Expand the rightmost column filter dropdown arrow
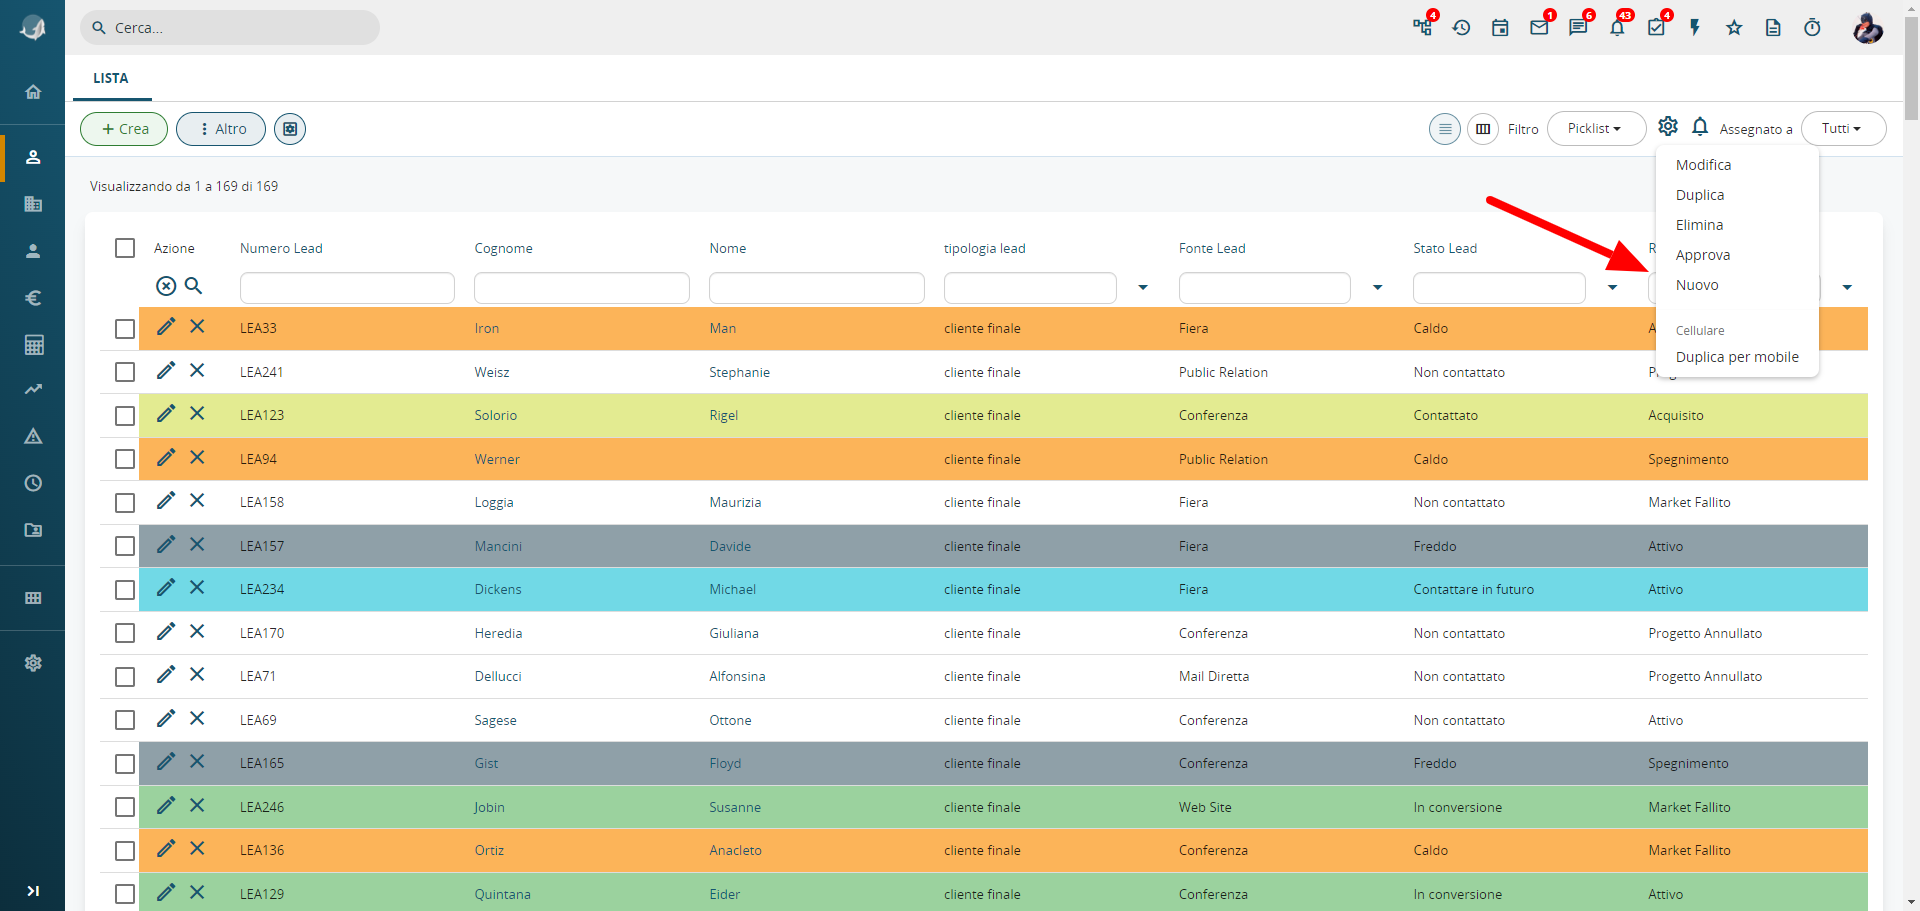Image resolution: width=1920 pixels, height=911 pixels. click(x=1847, y=288)
